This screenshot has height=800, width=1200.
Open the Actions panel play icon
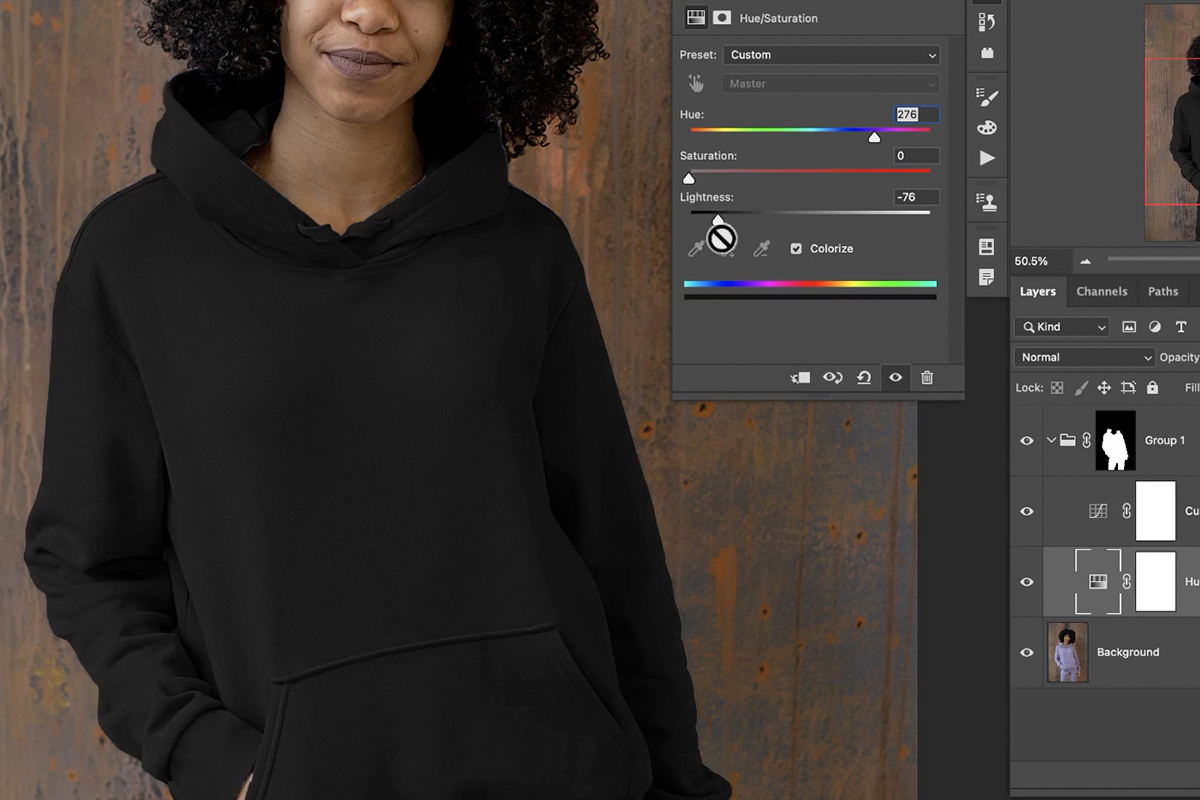[987, 157]
